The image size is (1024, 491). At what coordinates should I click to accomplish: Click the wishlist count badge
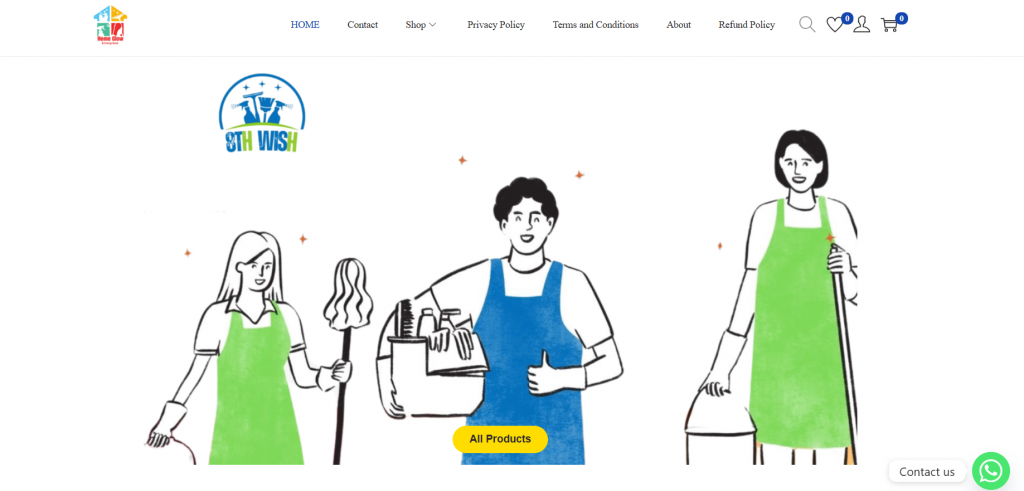point(847,18)
